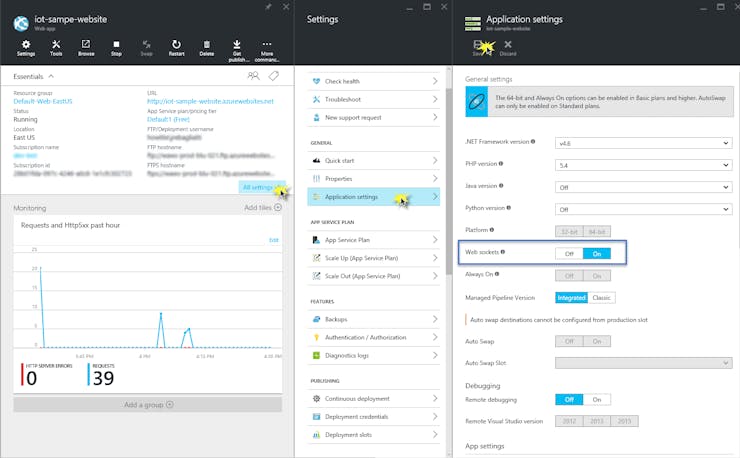Open Auto Swap Slot dropdown

[x=643, y=363]
